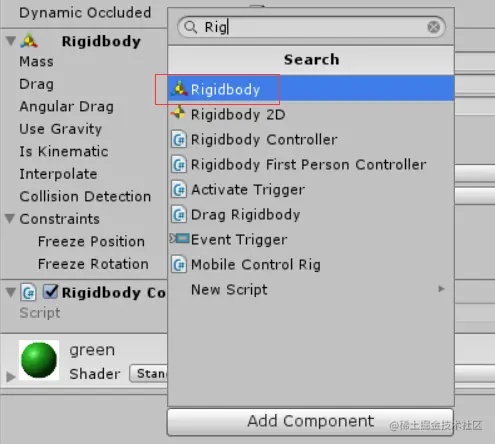This screenshot has width=495, height=444.
Task: Collapse the Rigidbody Controller script foldout arrow
Action: click(11, 292)
